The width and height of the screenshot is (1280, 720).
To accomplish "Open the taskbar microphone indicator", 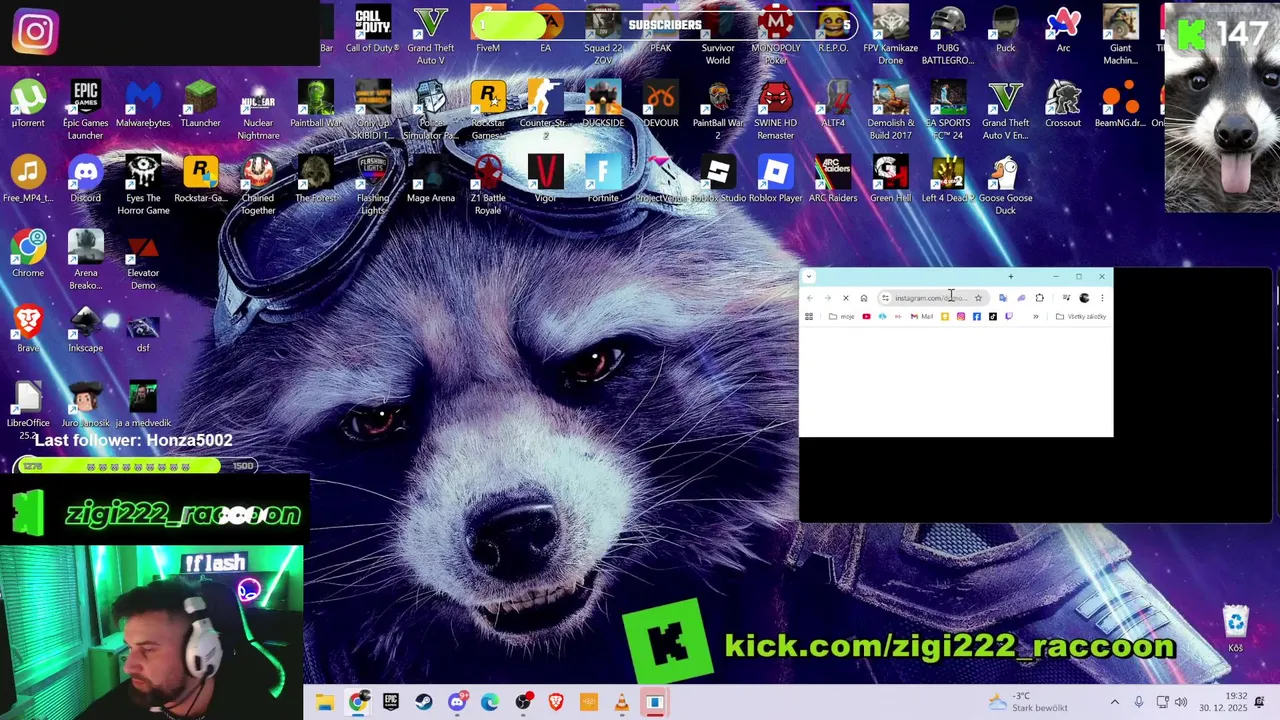I will tap(1139, 702).
